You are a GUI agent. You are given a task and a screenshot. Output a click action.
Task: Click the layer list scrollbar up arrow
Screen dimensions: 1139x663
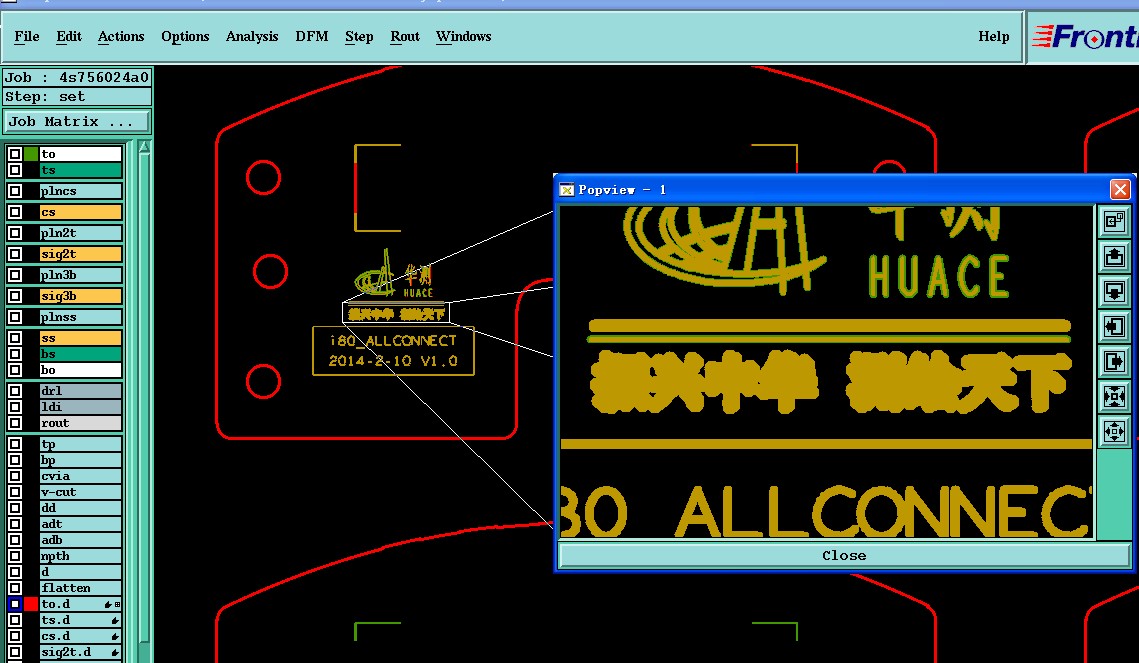144,147
